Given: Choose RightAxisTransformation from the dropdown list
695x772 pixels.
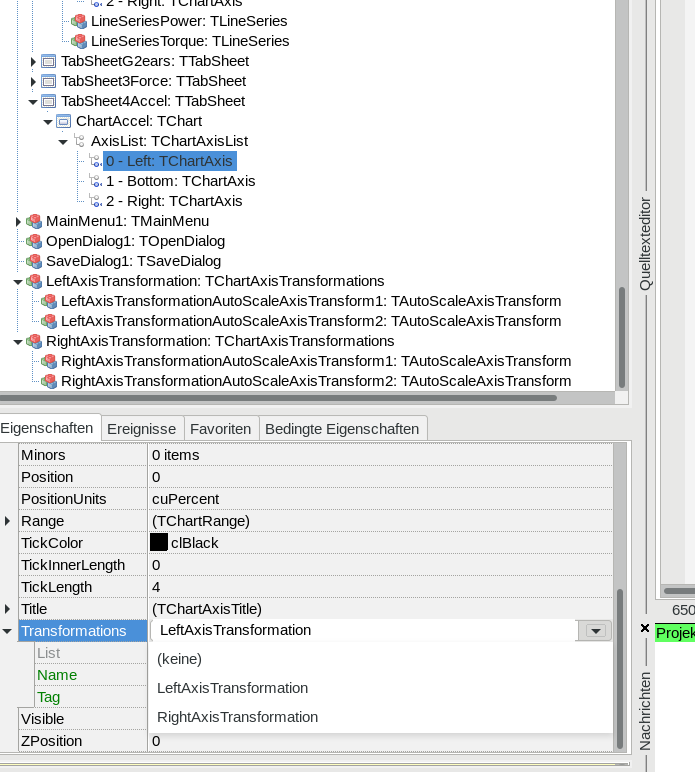Looking at the screenshot, I should (238, 717).
